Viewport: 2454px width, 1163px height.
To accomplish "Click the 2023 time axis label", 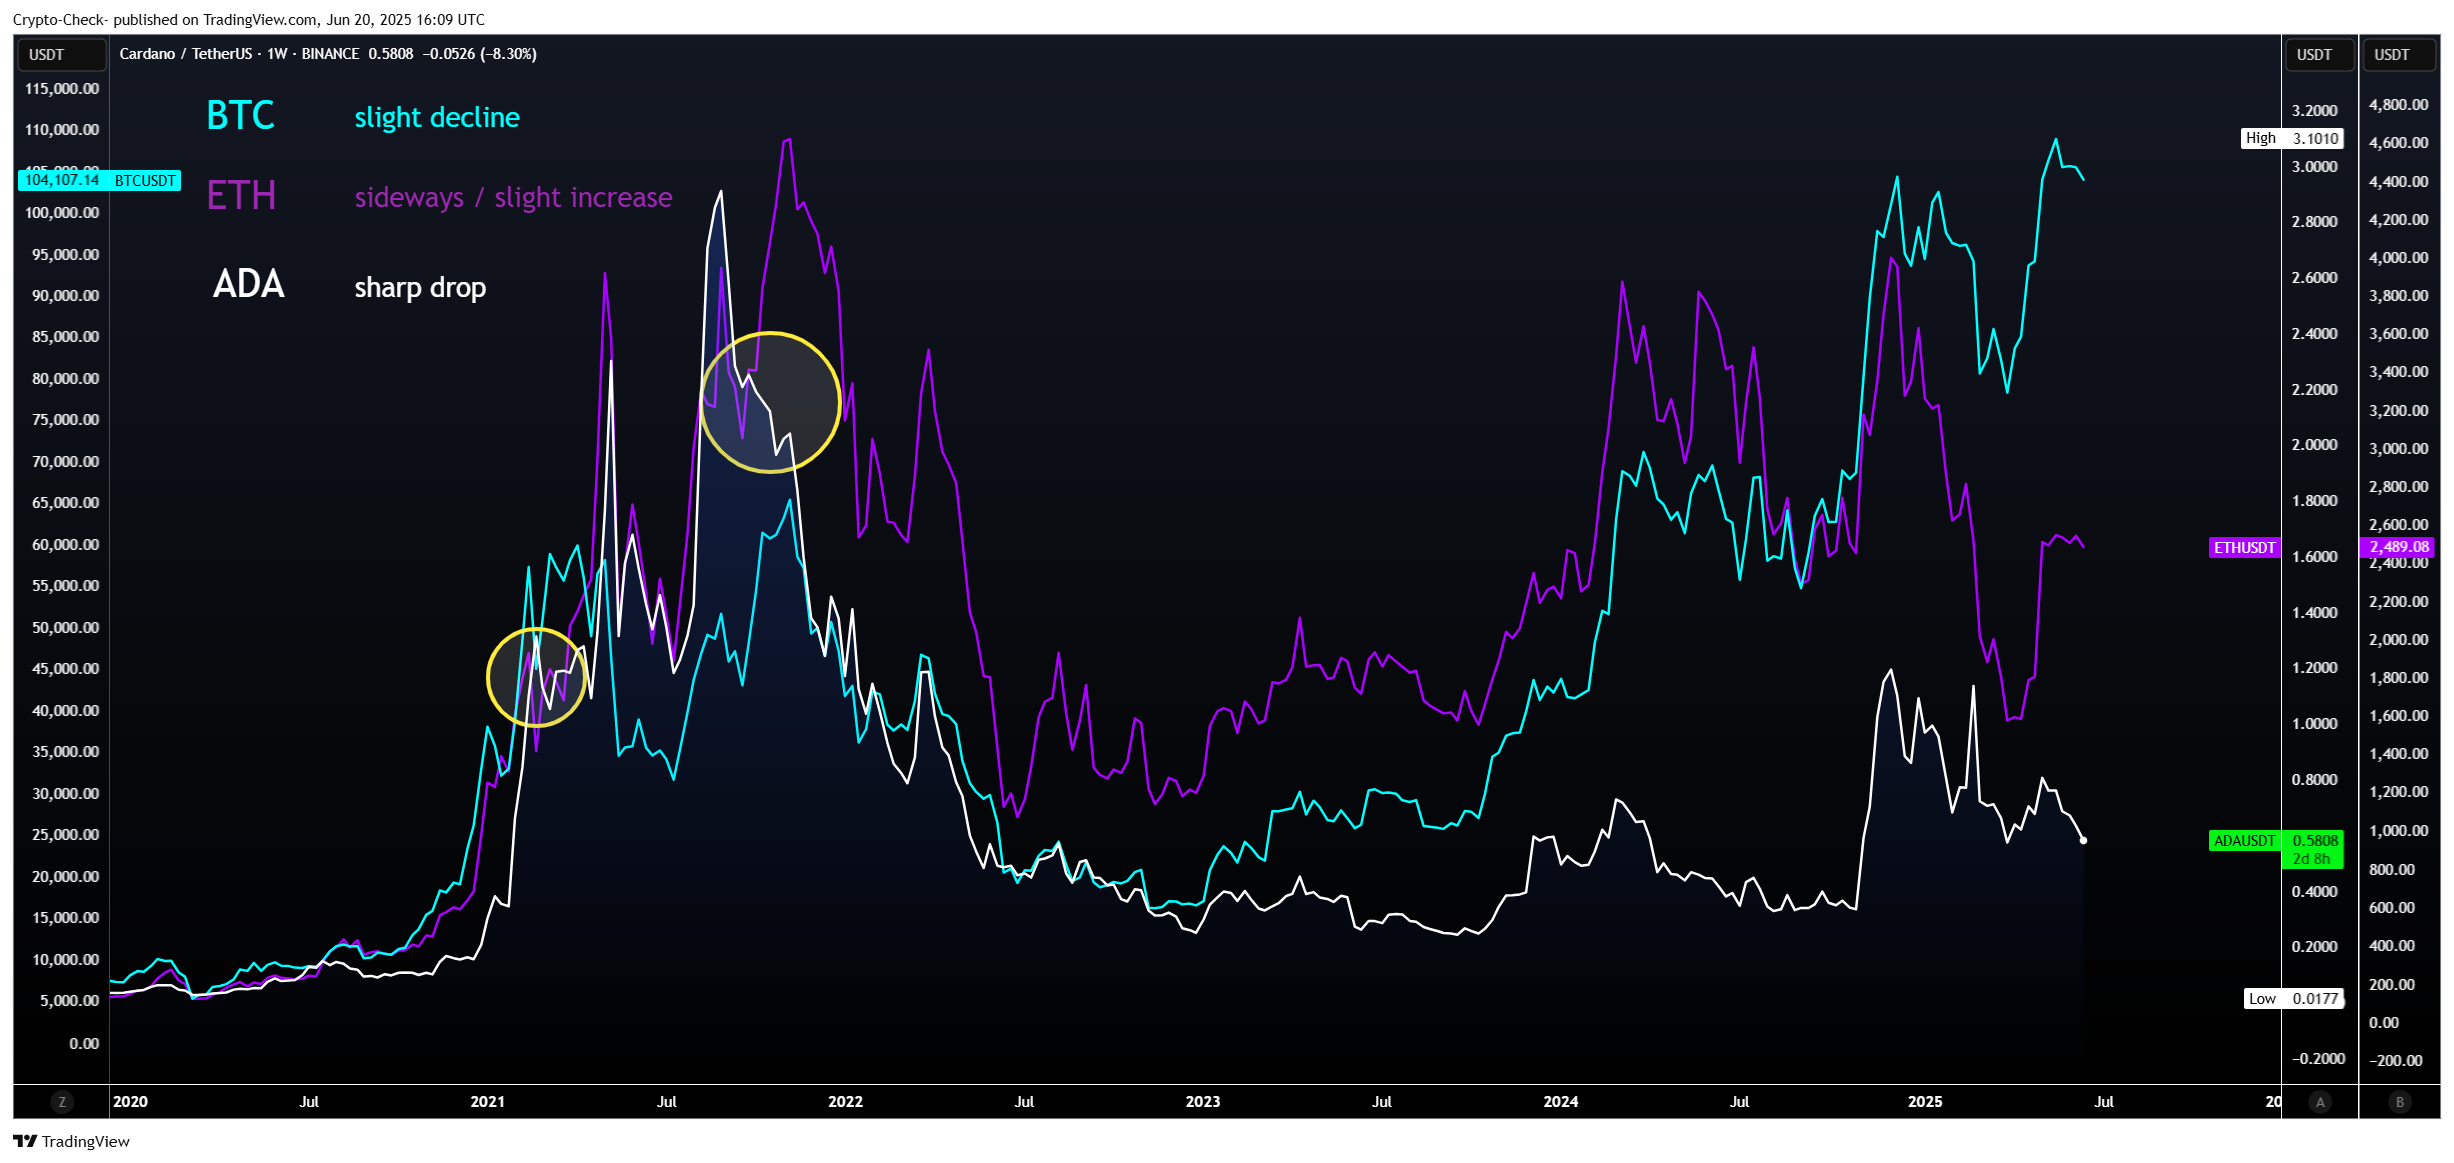I will pos(1203,1101).
